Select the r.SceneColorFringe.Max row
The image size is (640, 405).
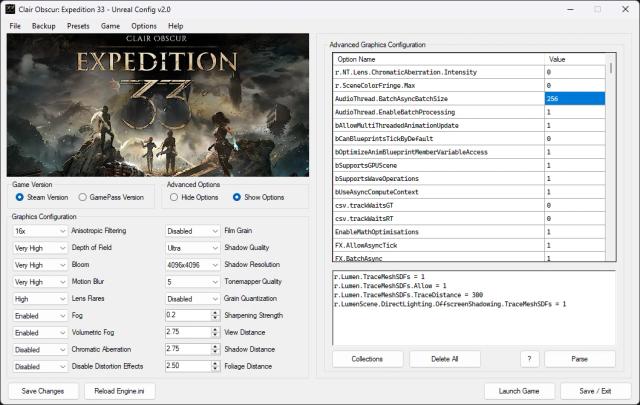coord(469,85)
